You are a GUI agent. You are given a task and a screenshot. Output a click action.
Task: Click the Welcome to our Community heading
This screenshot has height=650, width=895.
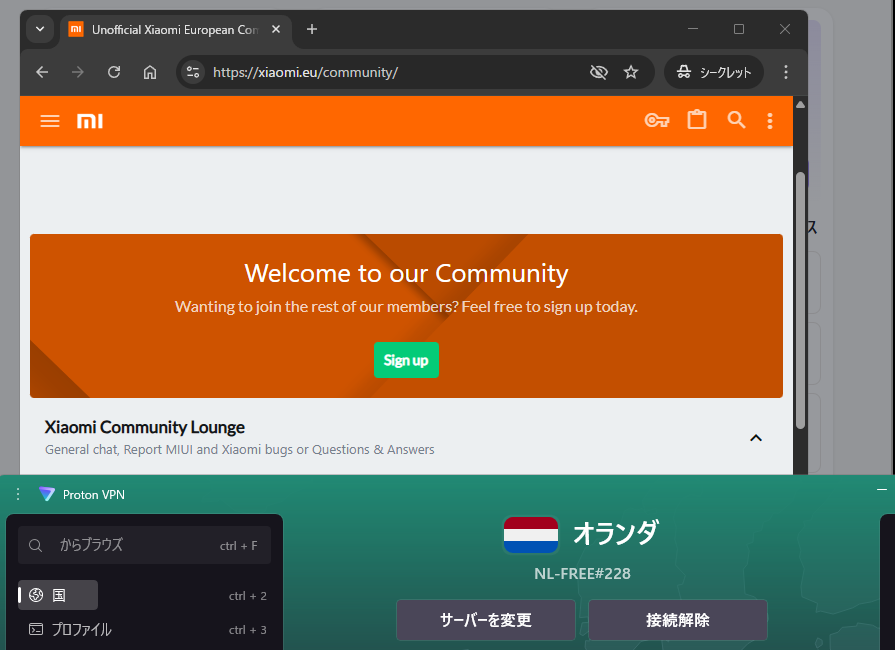pos(406,273)
